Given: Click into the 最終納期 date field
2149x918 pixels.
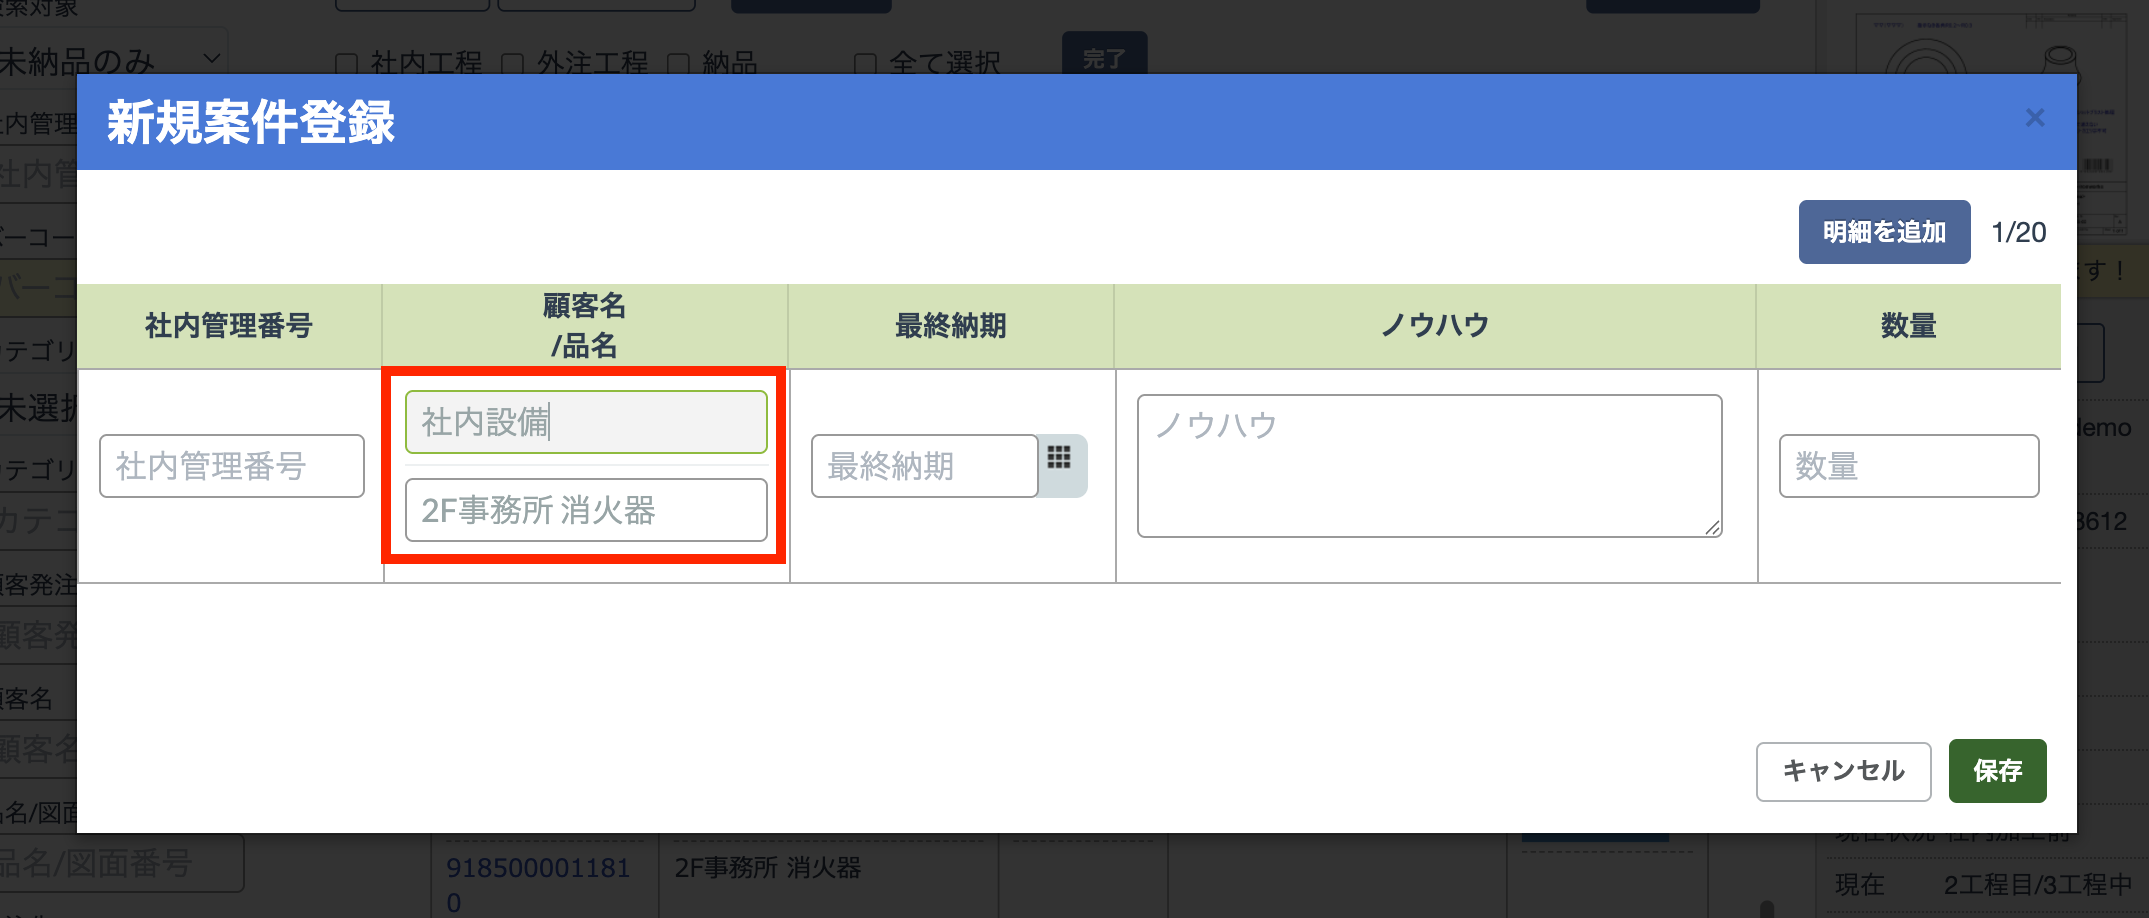Looking at the screenshot, I should tap(923, 466).
